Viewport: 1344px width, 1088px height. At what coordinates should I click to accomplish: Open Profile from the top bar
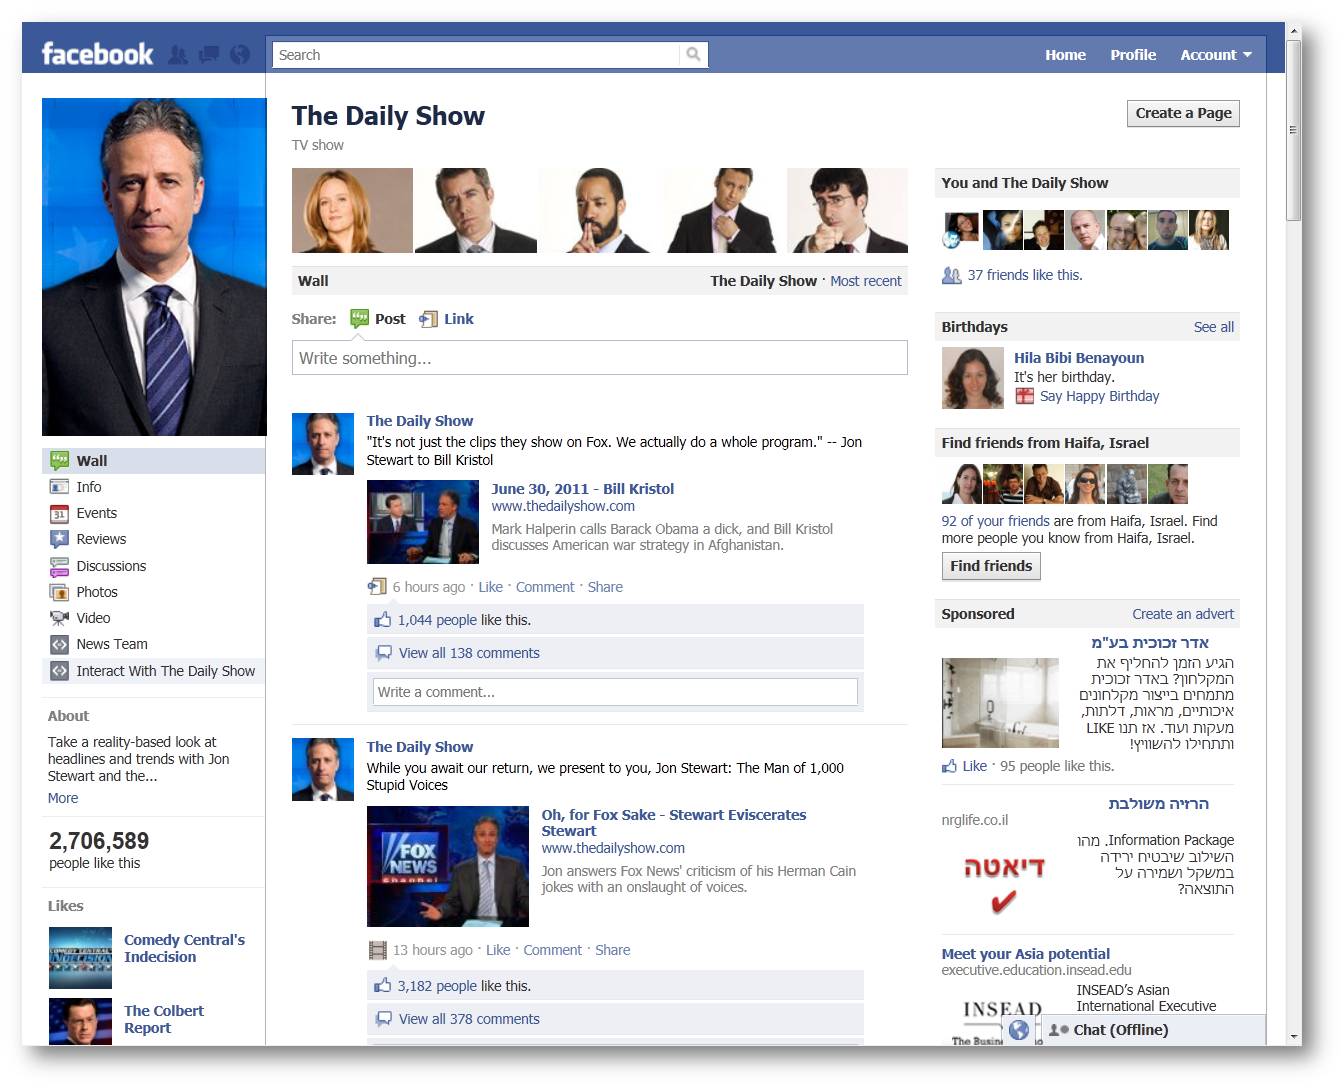(1133, 55)
